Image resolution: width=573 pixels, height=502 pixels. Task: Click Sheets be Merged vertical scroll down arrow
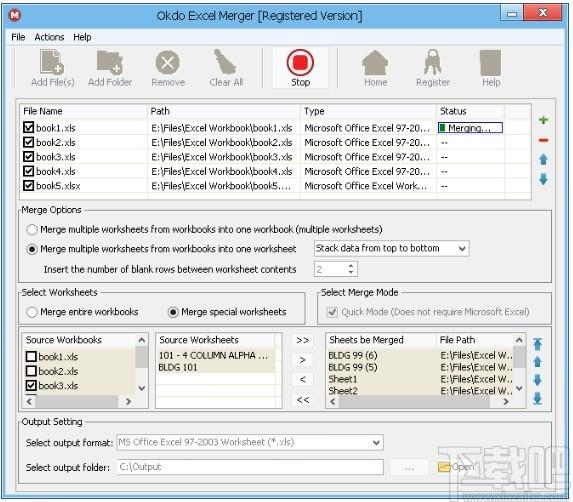point(519,388)
